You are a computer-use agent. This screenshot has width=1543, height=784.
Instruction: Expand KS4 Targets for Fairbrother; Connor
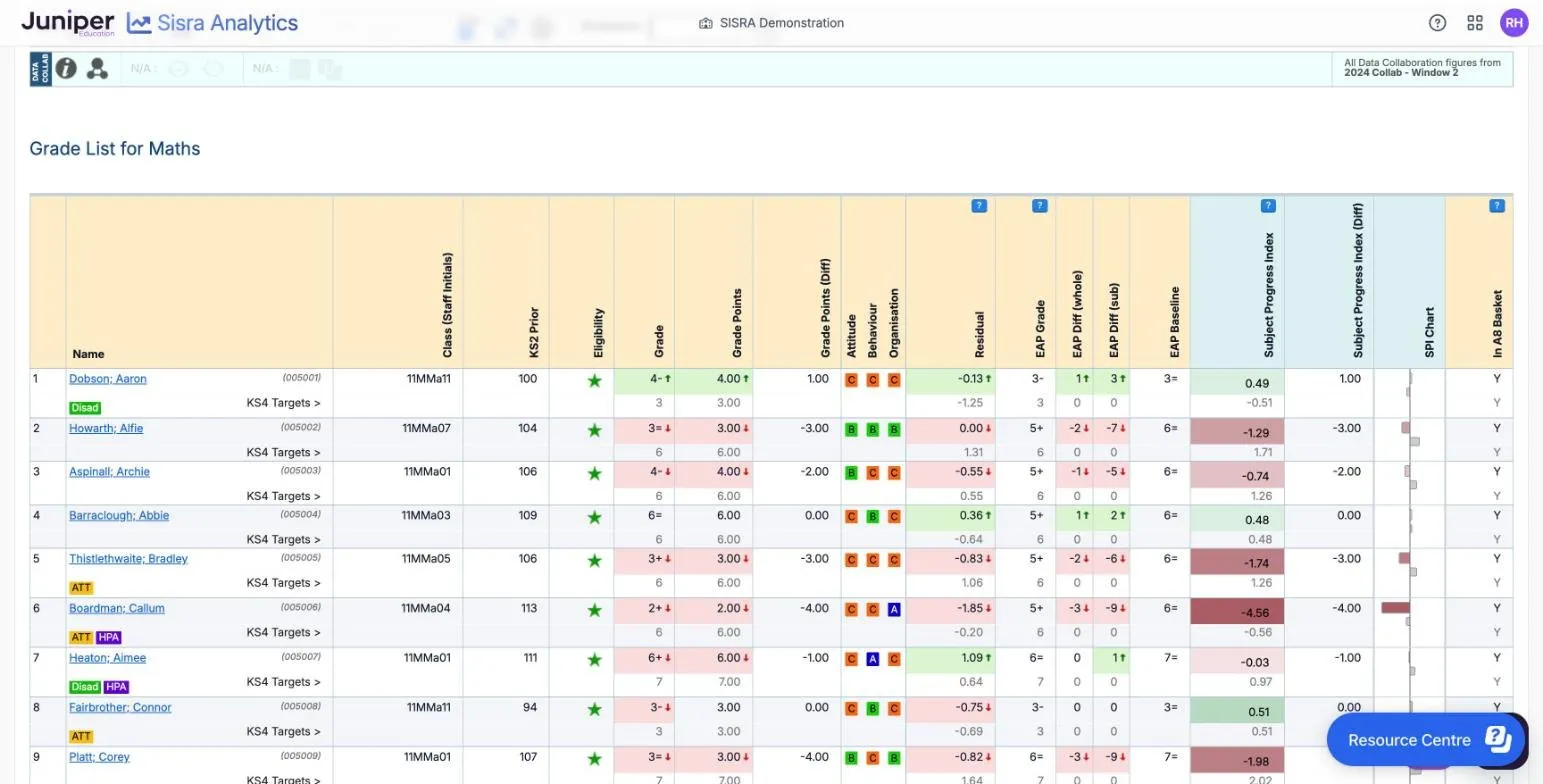point(283,732)
